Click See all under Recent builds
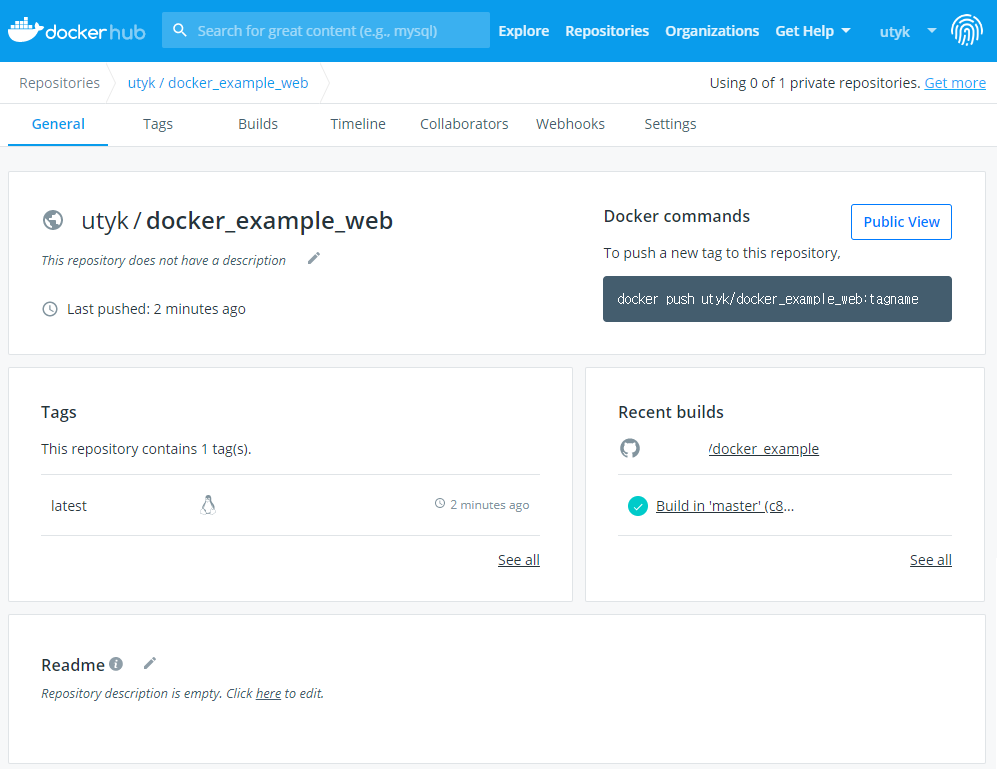 pyautogui.click(x=931, y=560)
